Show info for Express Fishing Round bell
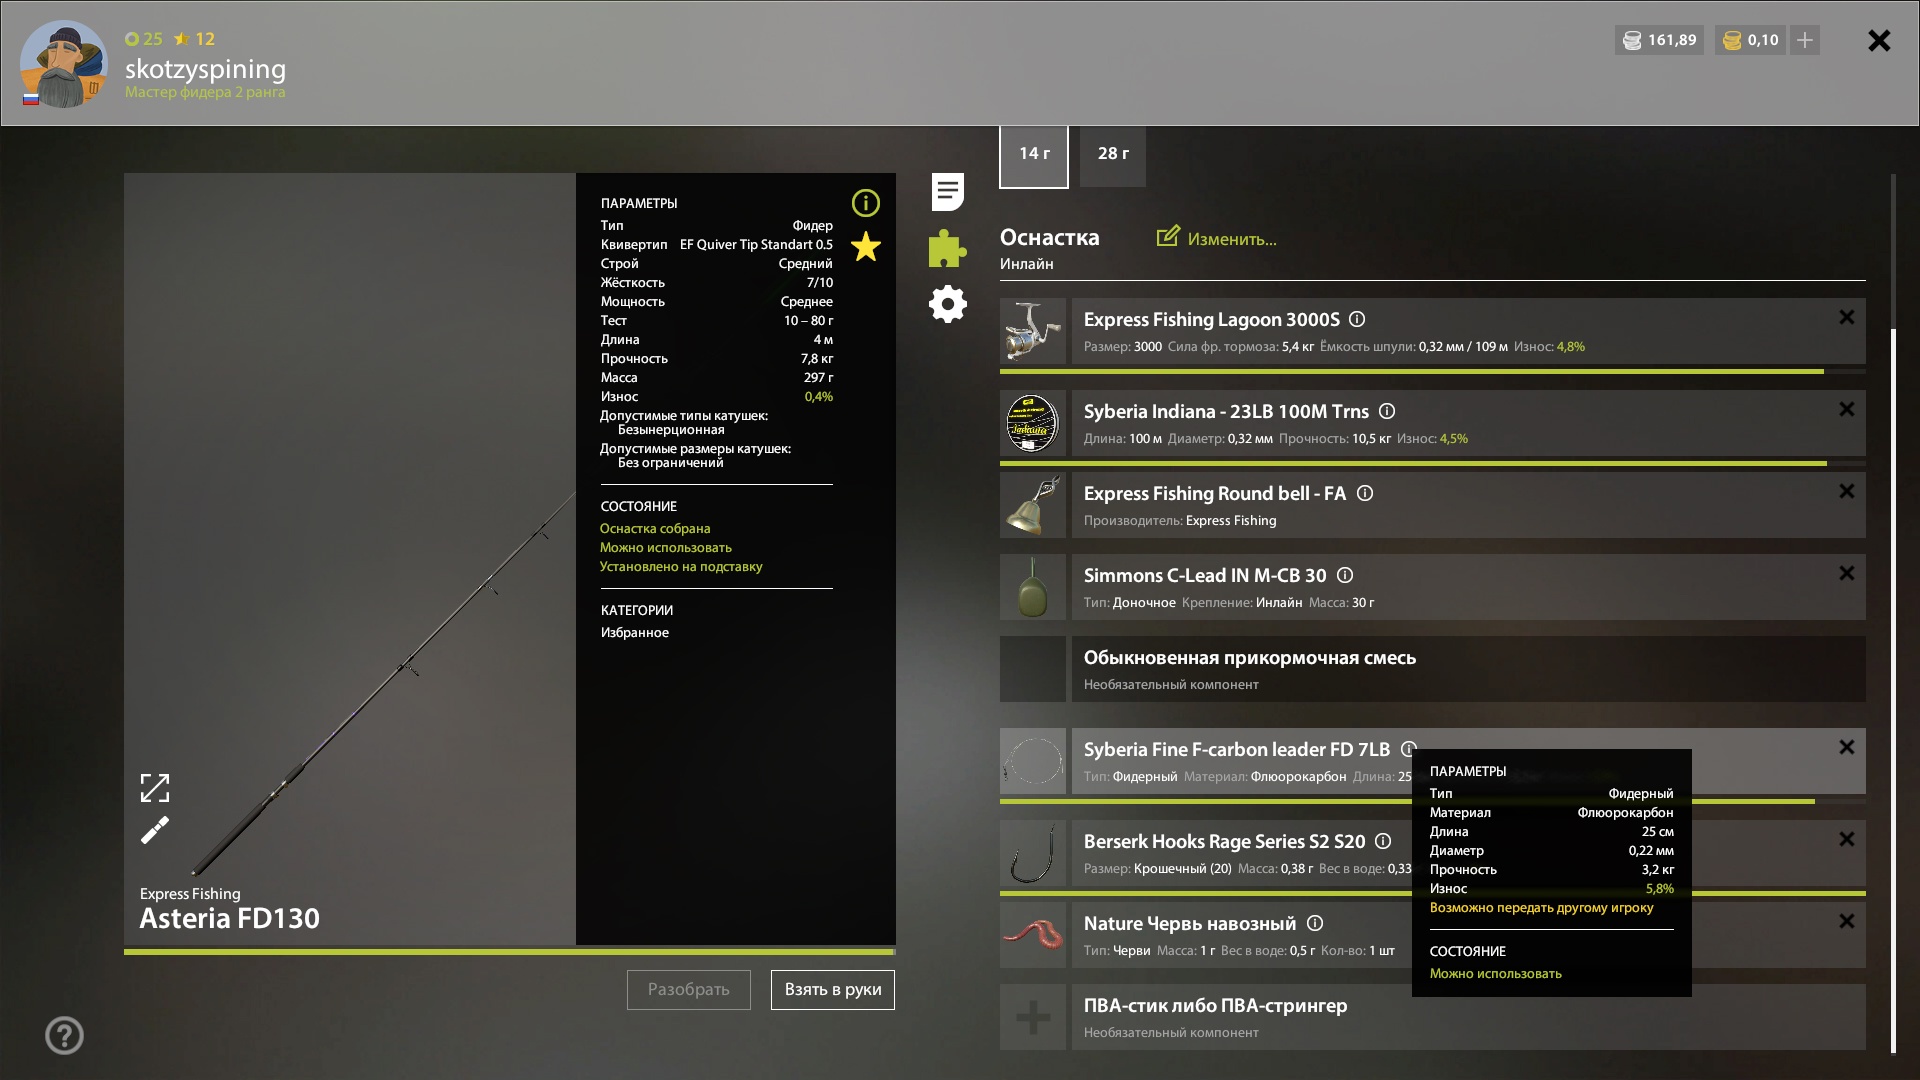Screen dimensions: 1920x1080 [x=1365, y=493]
